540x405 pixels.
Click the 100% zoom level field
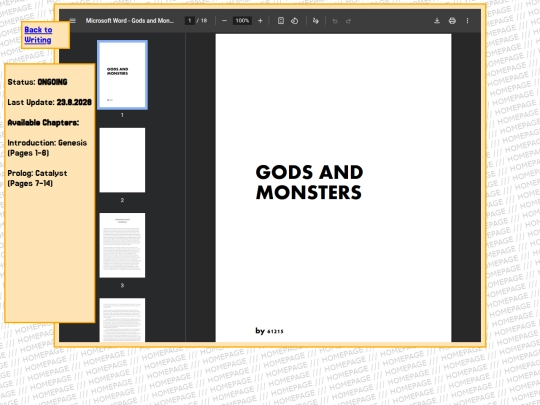click(x=242, y=21)
